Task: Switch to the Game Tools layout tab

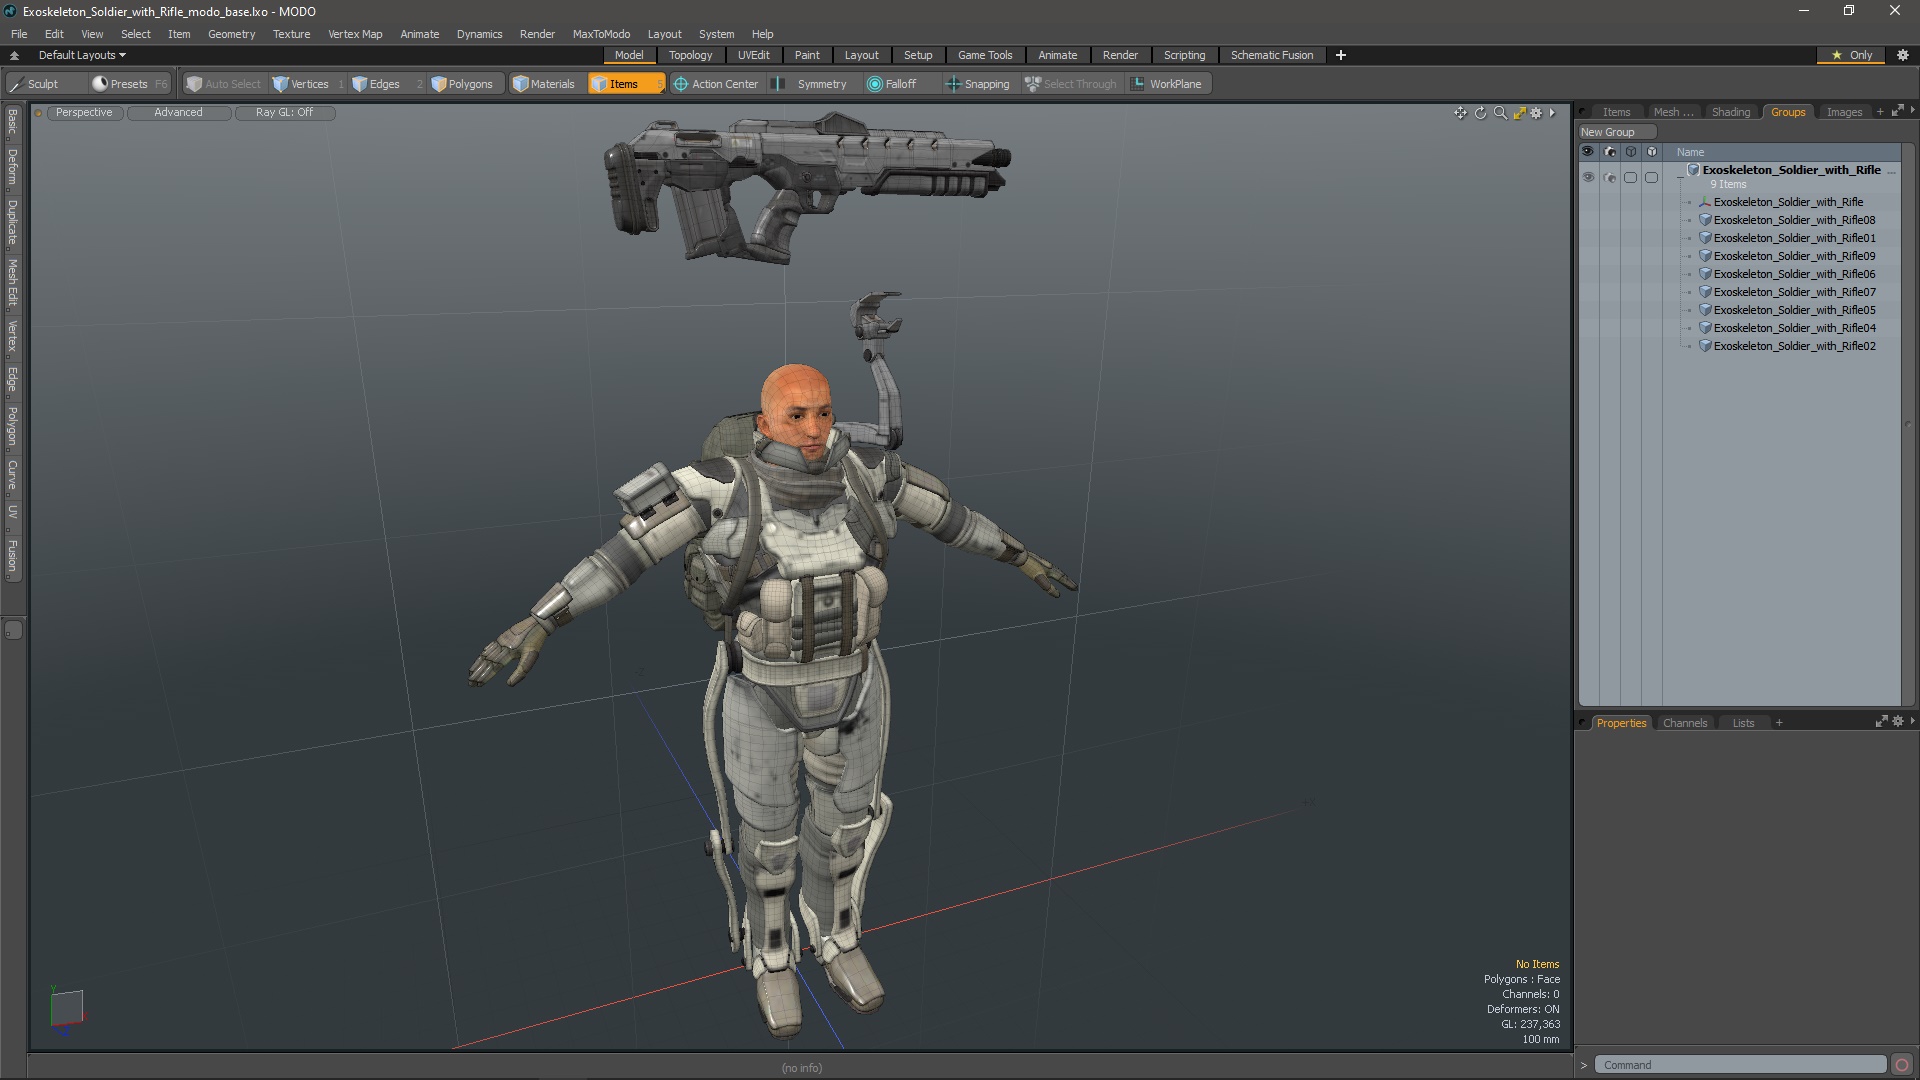Action: click(985, 55)
